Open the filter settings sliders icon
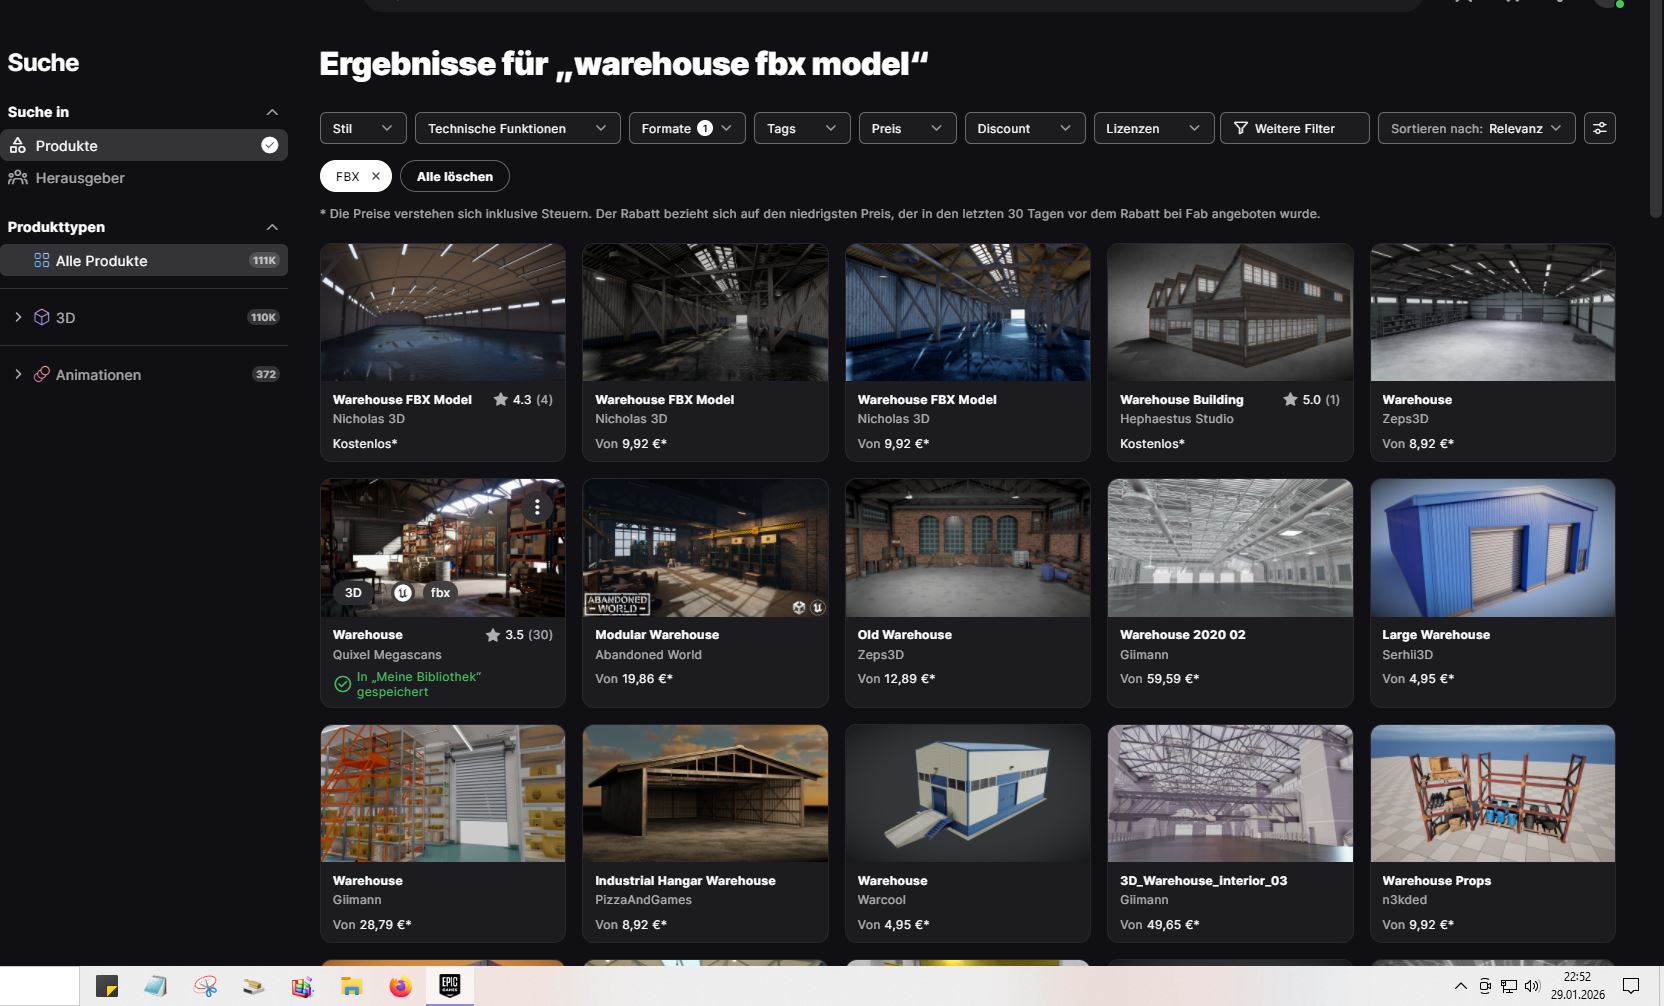 1600,128
